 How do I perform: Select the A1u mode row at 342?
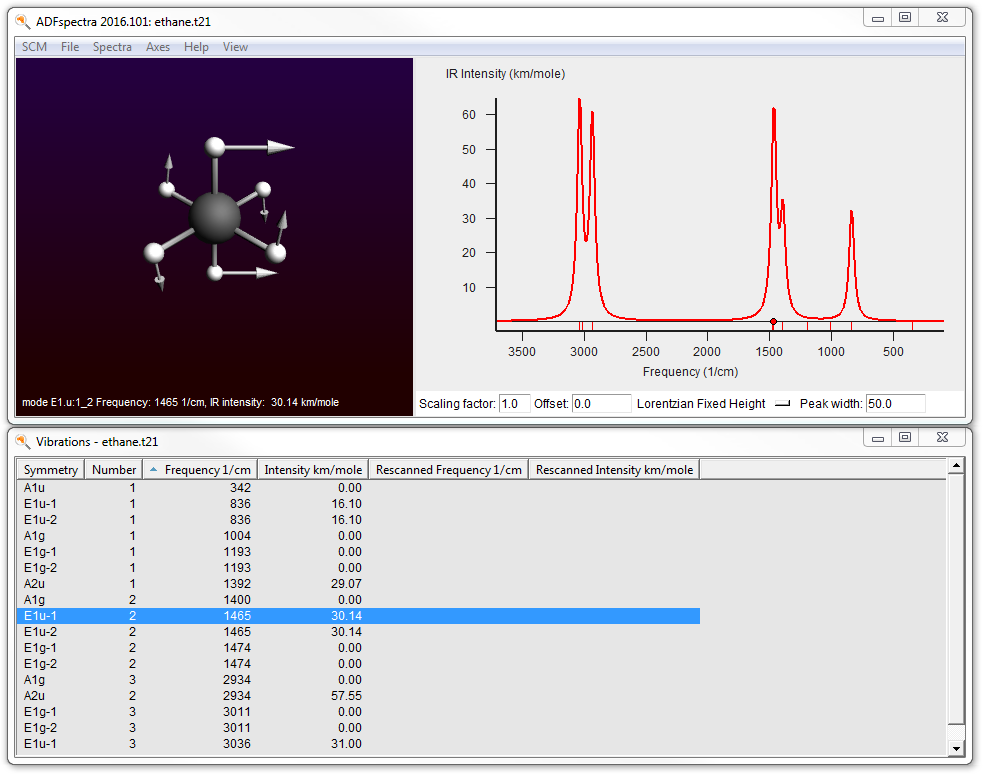(358, 488)
